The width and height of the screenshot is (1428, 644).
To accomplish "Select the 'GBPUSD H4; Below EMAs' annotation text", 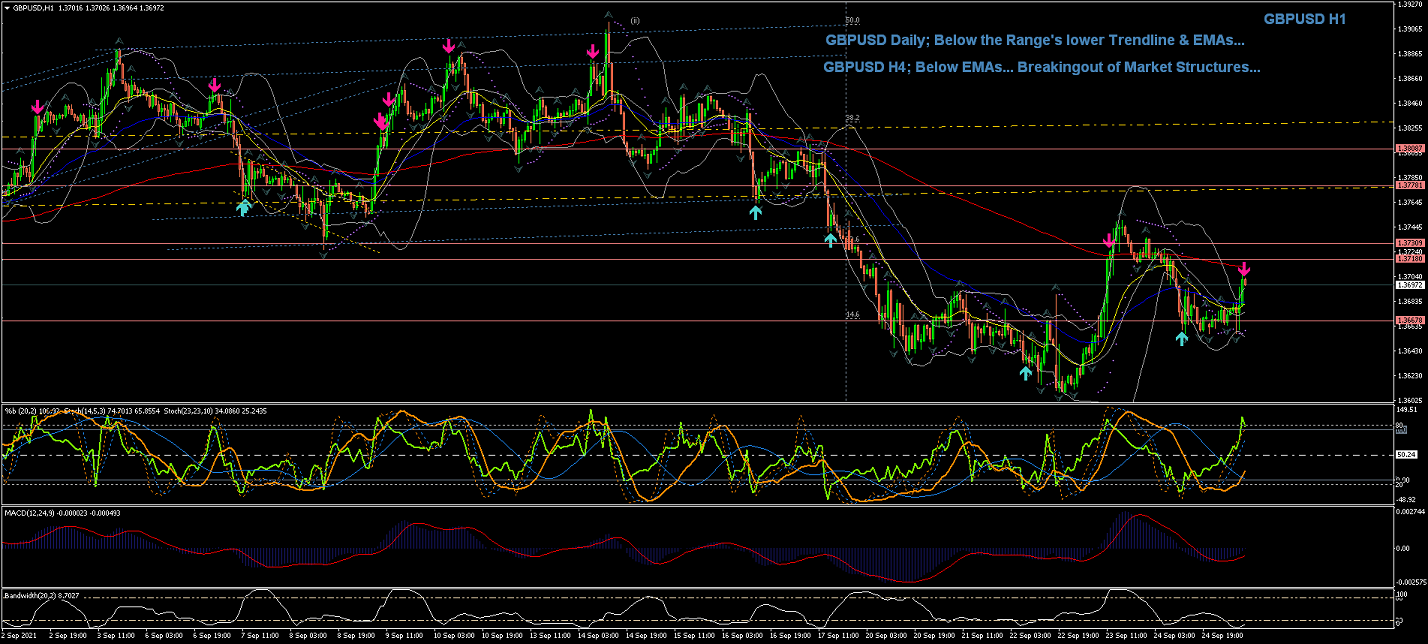I will (1040, 68).
